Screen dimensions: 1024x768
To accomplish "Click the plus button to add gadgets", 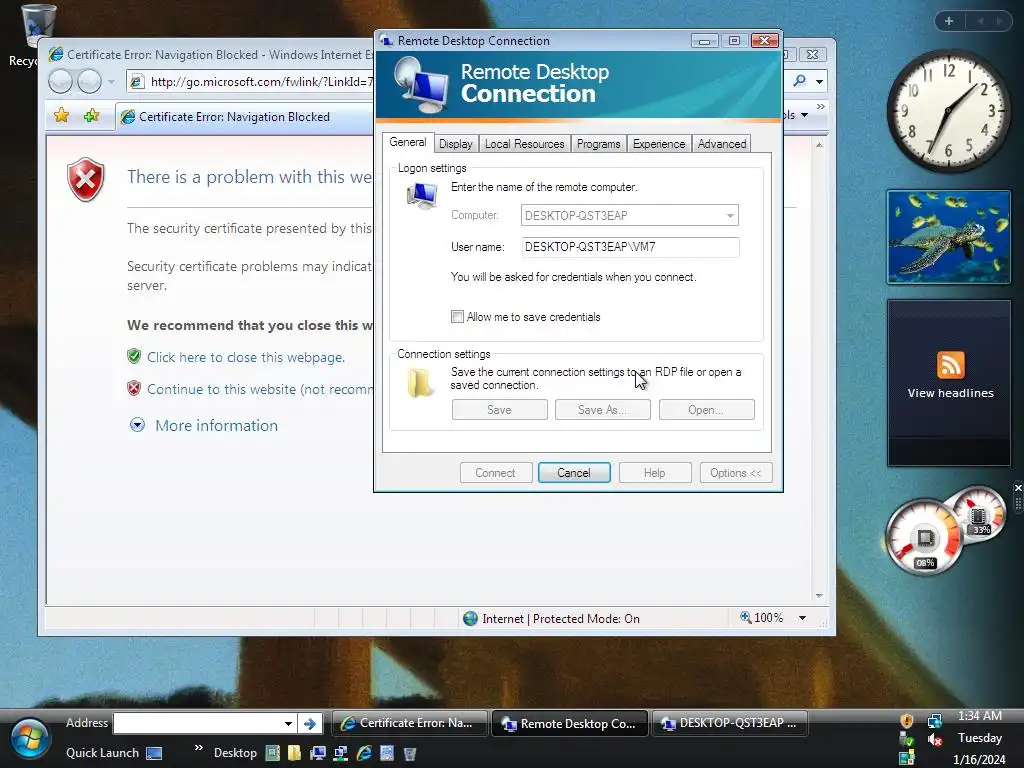I will tap(949, 22).
